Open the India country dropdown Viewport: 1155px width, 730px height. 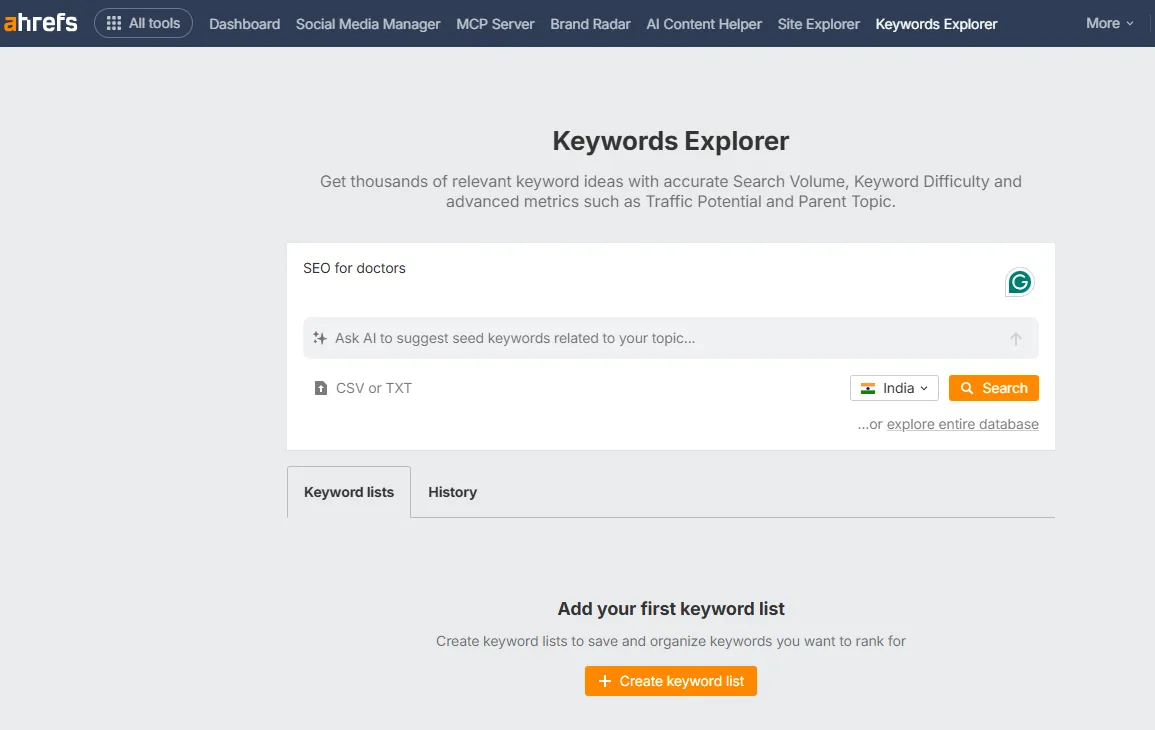(894, 388)
